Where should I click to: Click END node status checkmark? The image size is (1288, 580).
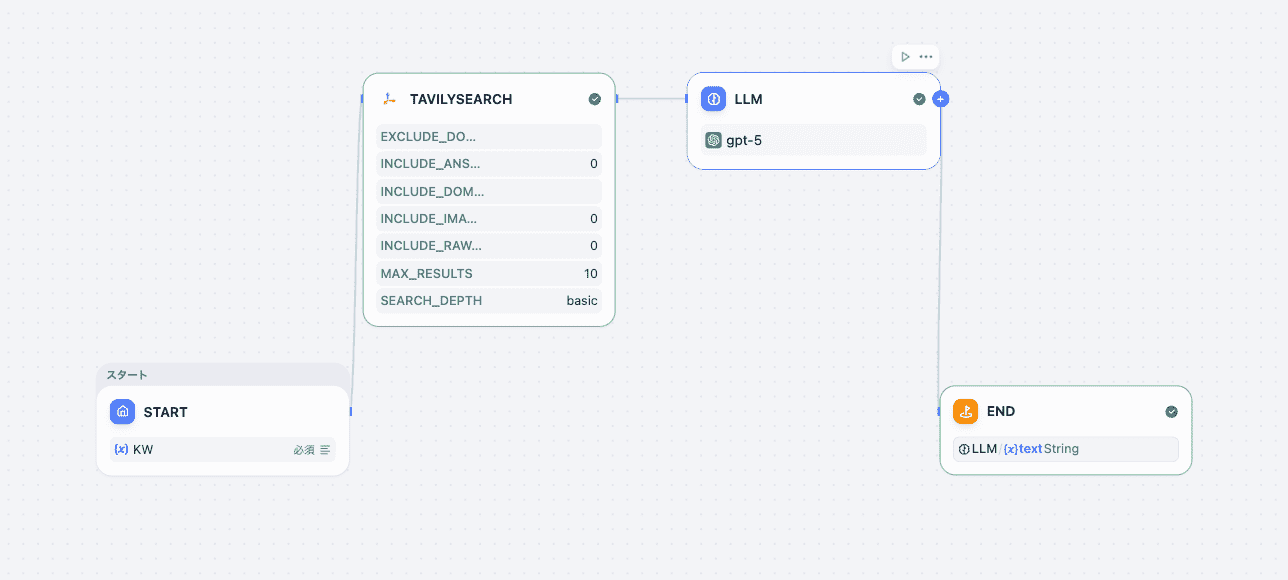(x=1171, y=411)
